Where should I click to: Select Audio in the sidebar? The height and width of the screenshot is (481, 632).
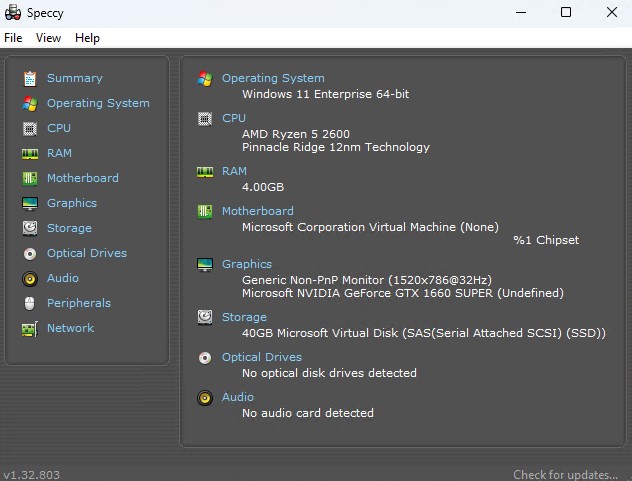tap(63, 278)
